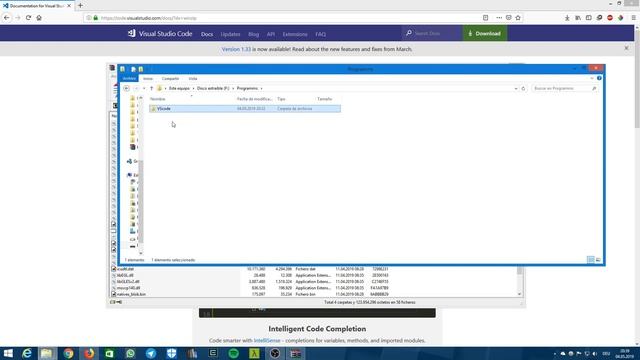The image size is (640, 360).
Task: Reload the page in Firefox
Action: (x=28, y=18)
